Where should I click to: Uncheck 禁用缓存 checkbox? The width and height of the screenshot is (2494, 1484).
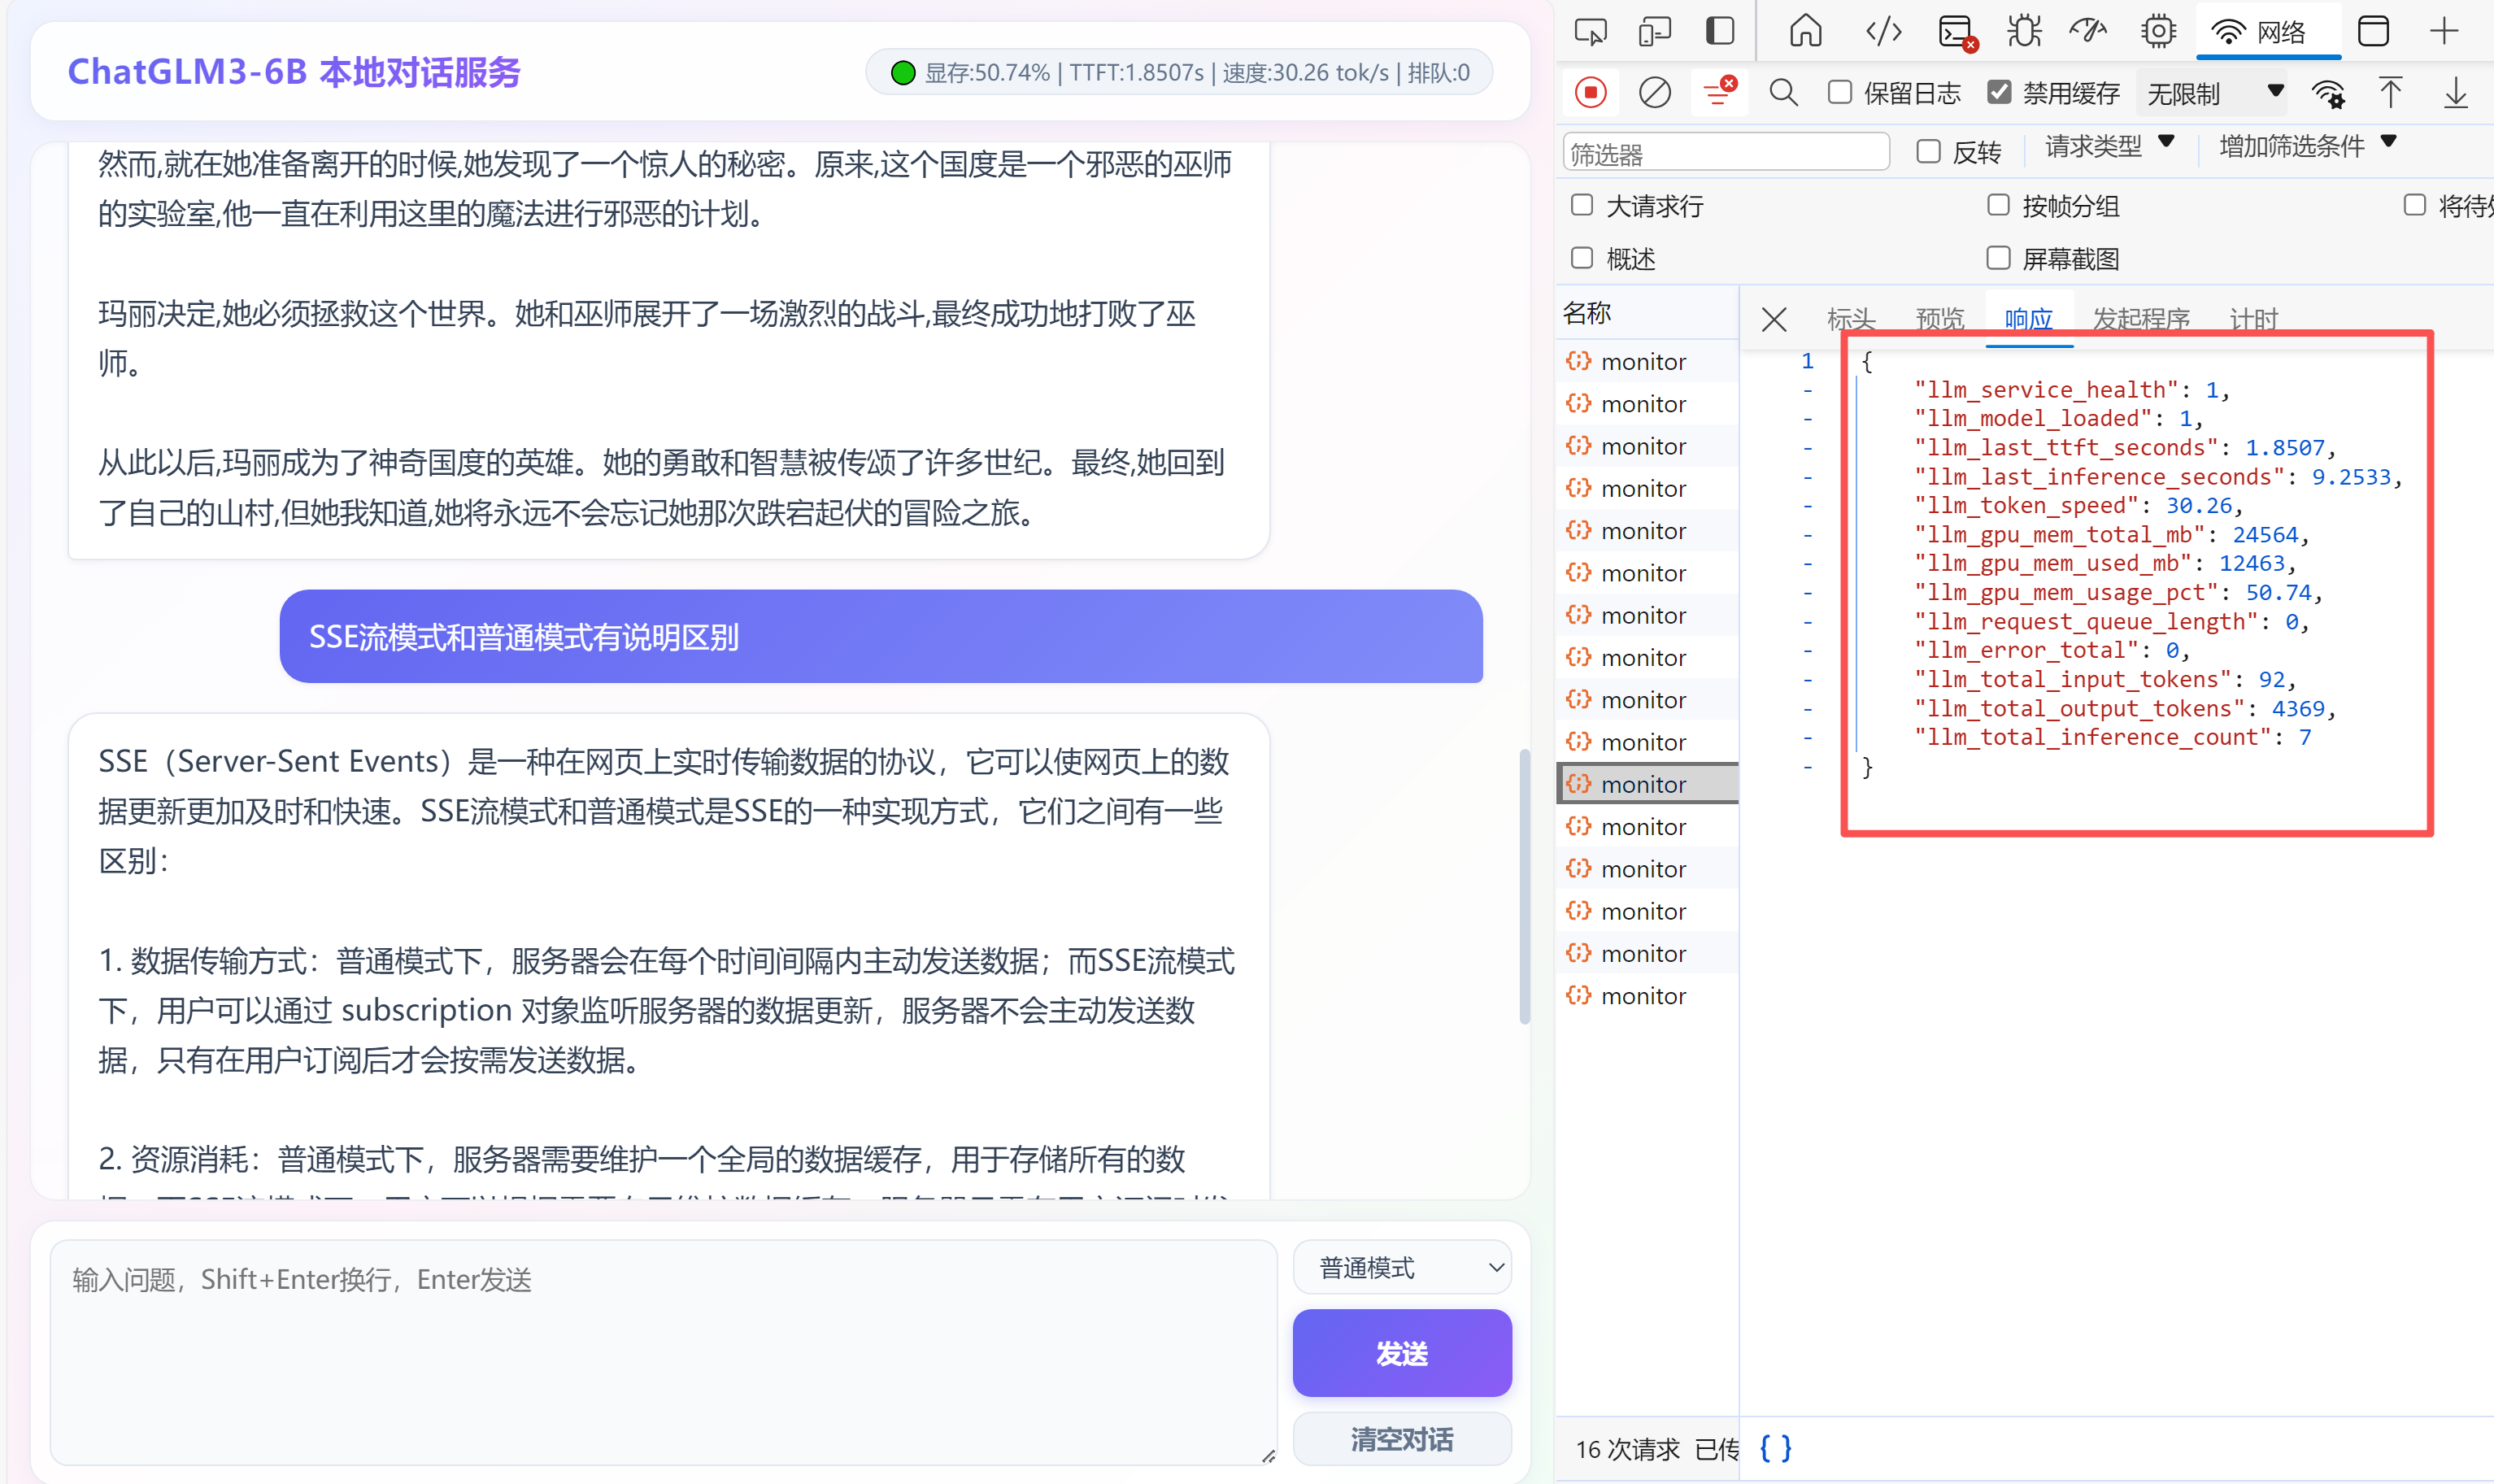tap(1999, 92)
